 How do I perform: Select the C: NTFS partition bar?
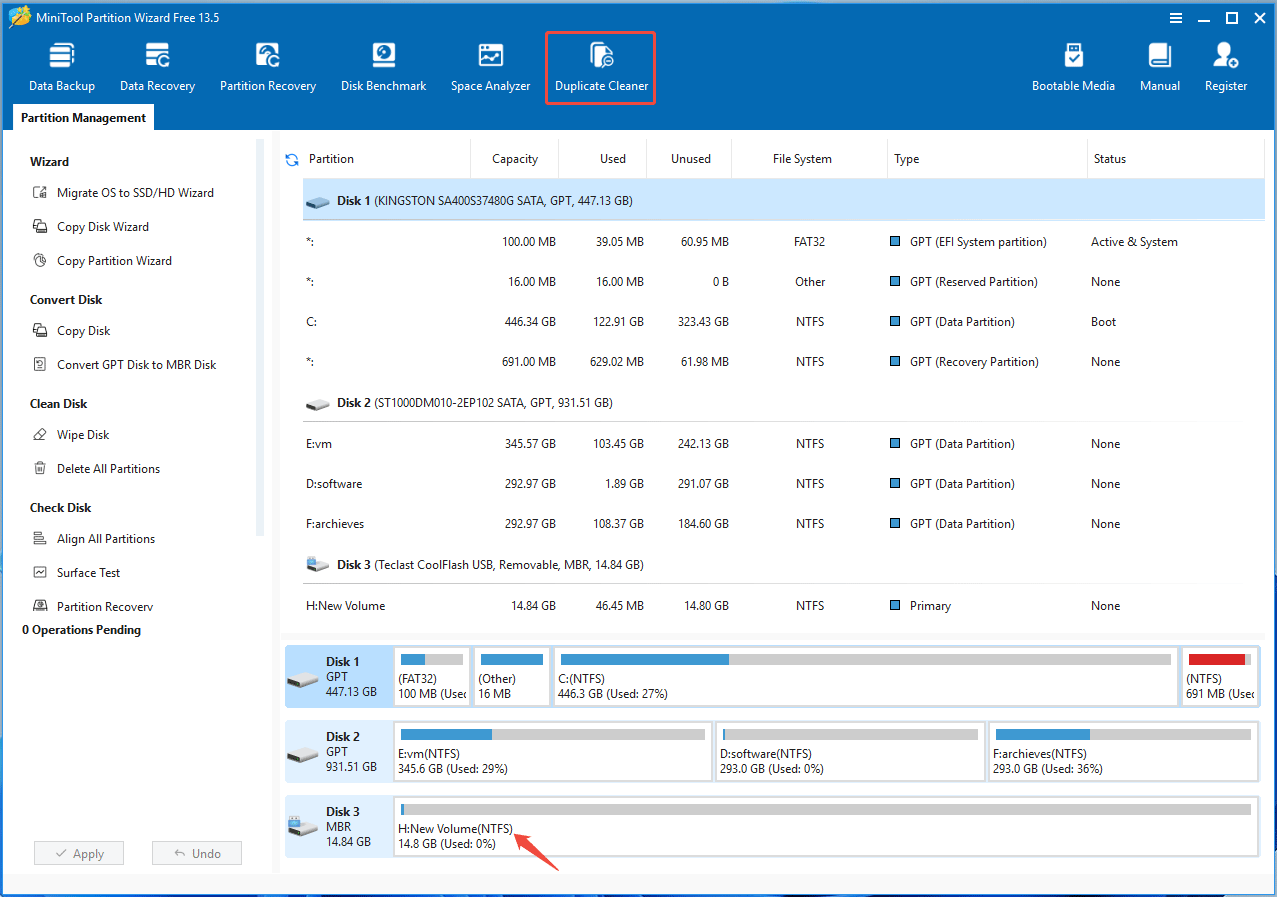click(865, 676)
